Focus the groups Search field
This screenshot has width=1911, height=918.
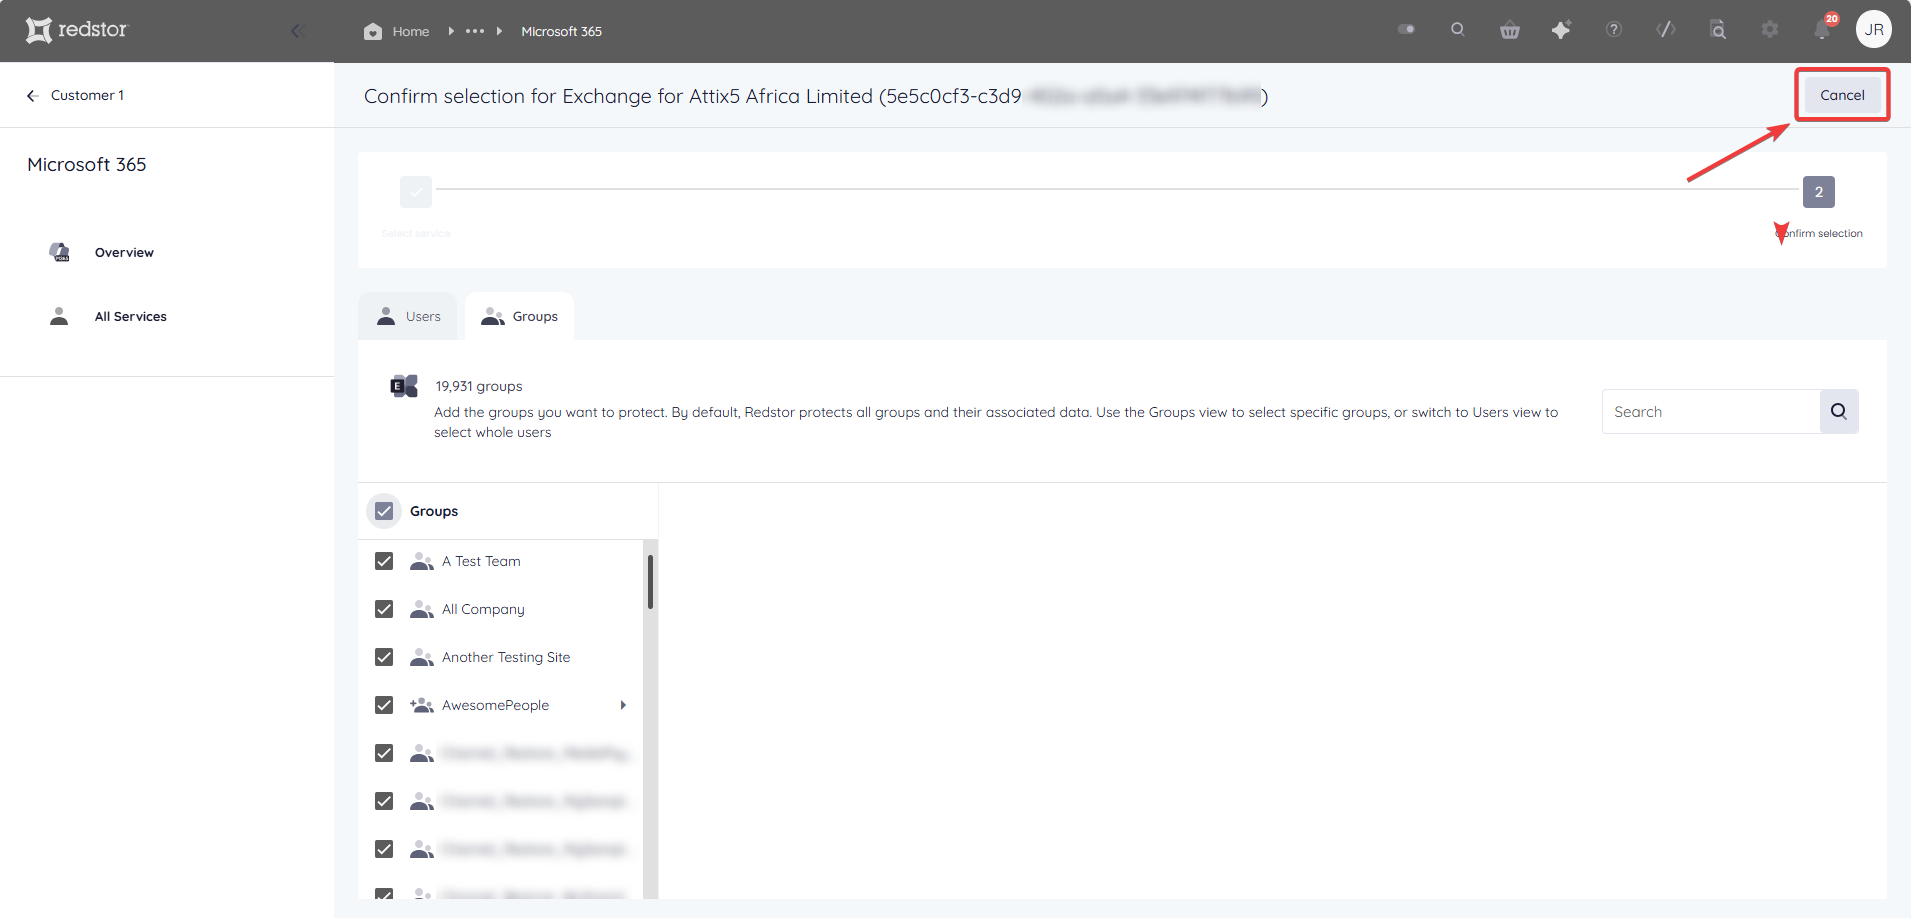[x=1711, y=411]
